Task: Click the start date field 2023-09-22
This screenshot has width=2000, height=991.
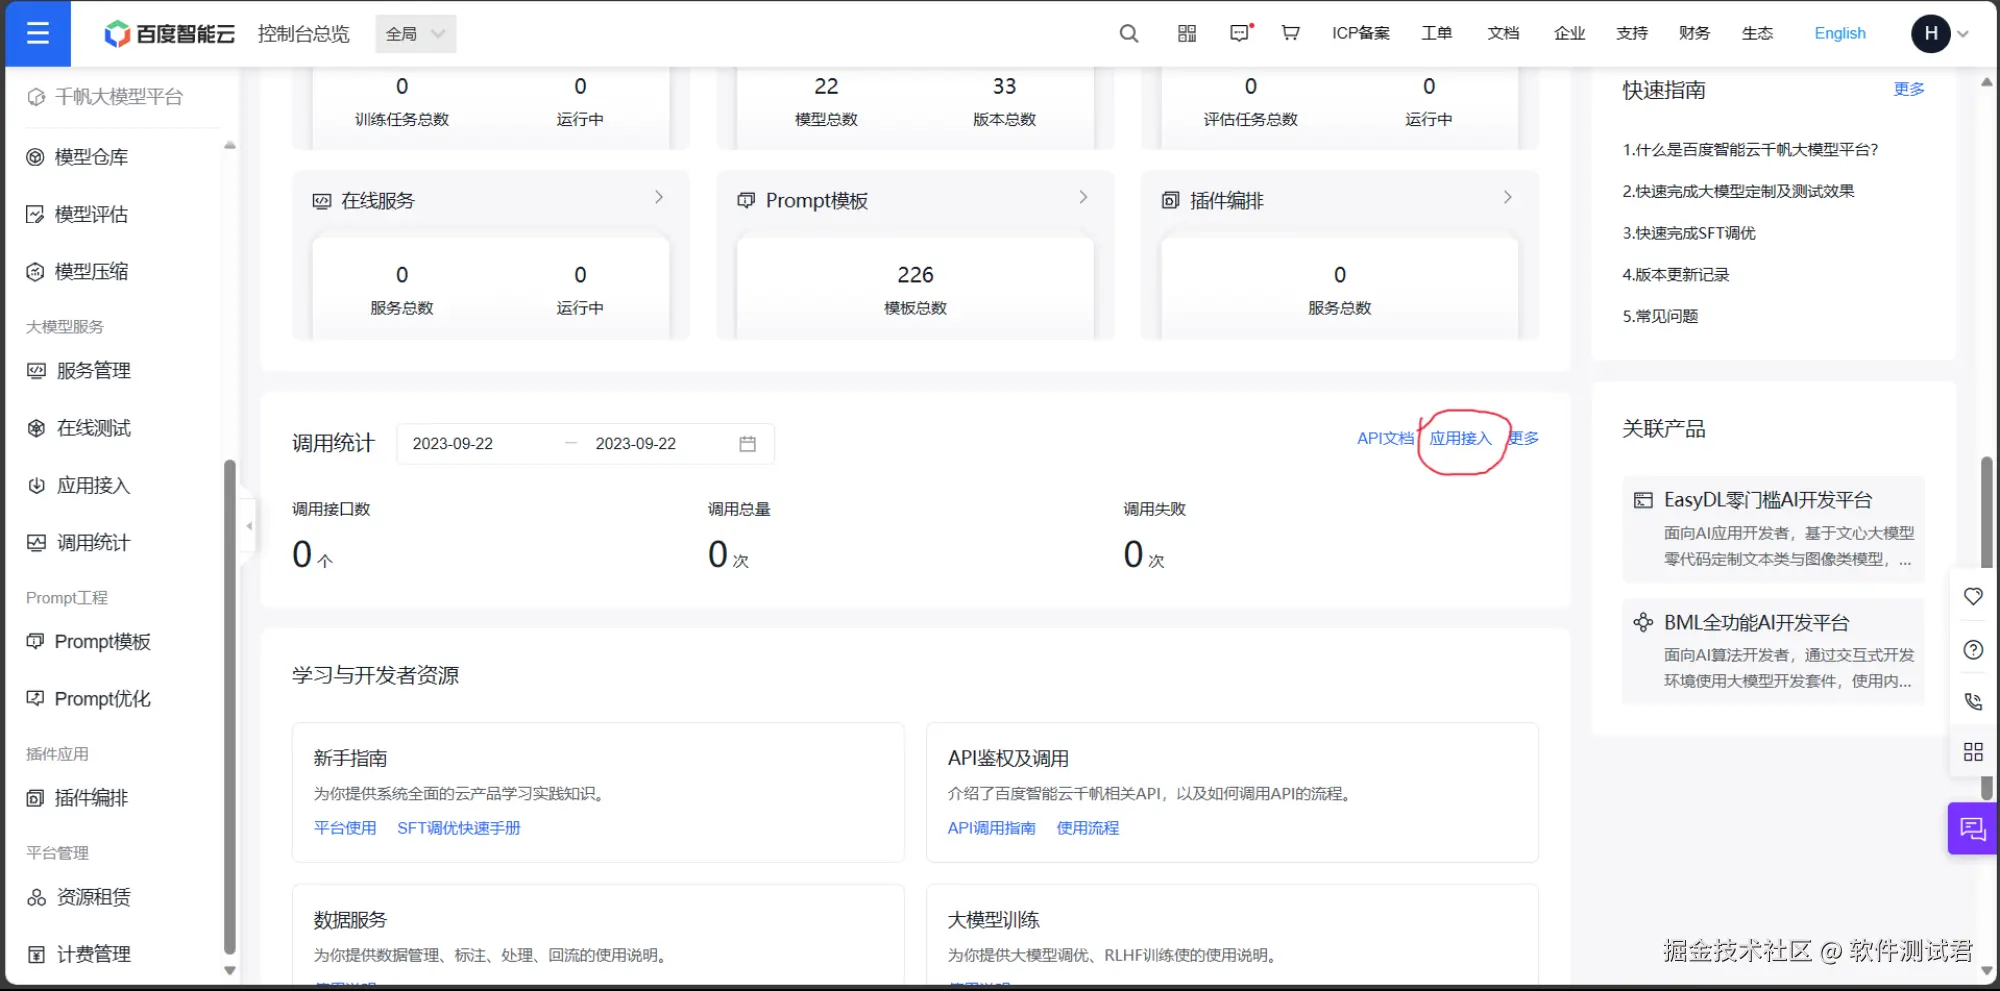Action: coord(453,444)
